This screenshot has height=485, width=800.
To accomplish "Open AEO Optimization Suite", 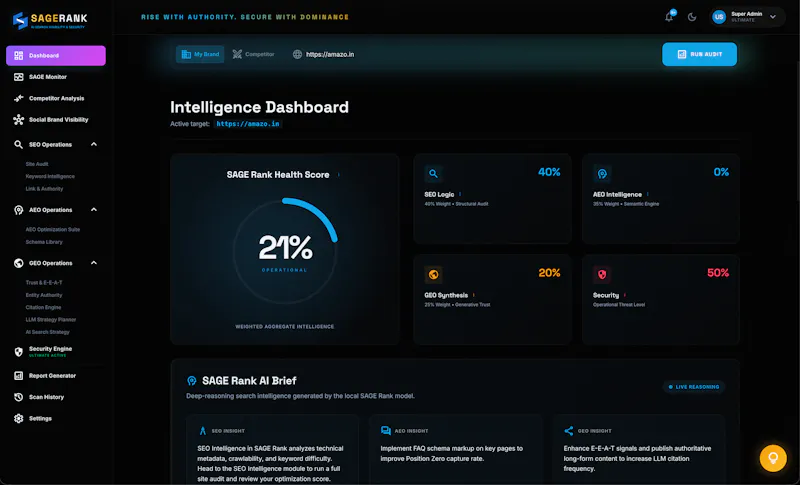I will click(53, 229).
